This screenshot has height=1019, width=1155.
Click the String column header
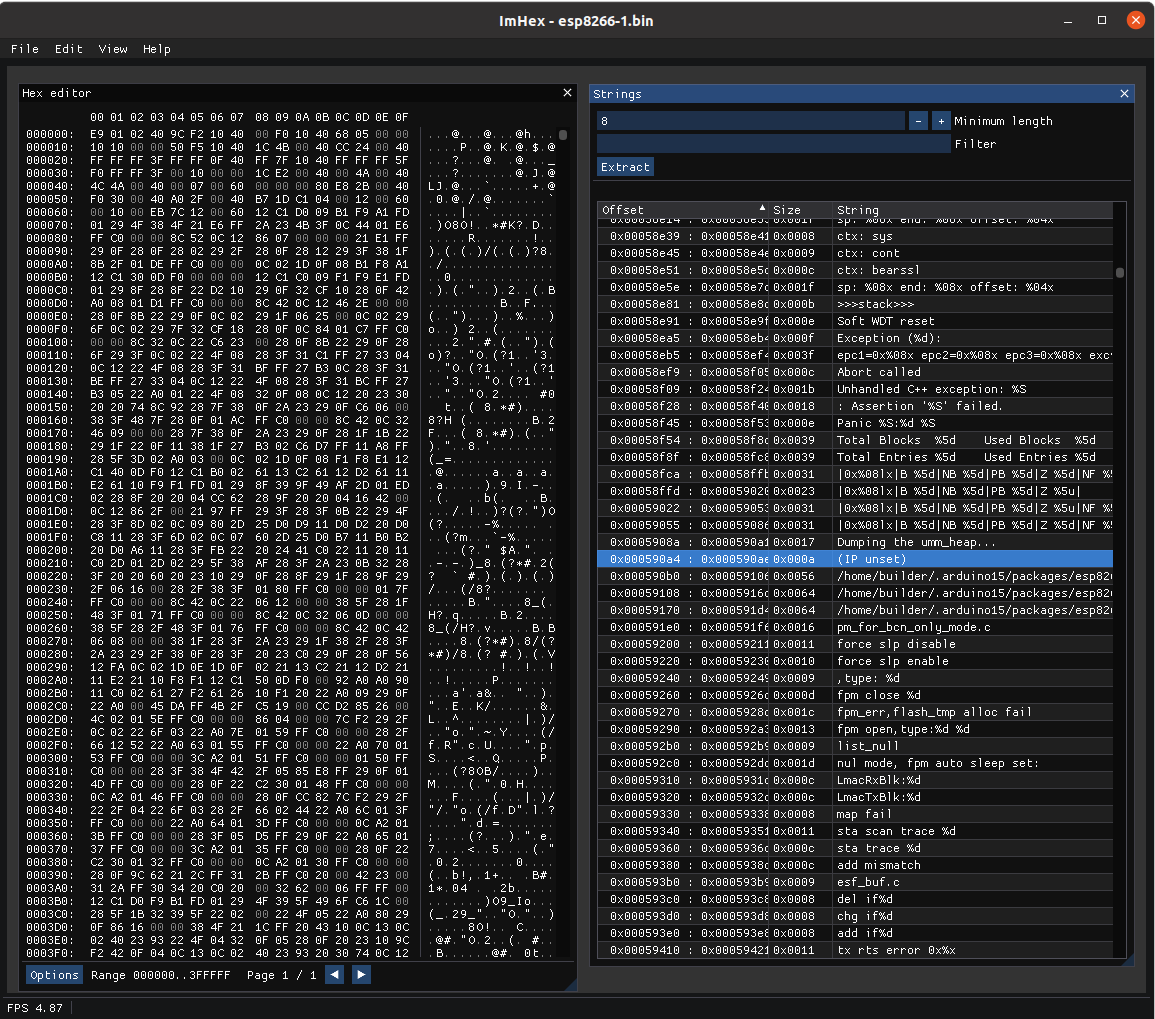tap(858, 210)
